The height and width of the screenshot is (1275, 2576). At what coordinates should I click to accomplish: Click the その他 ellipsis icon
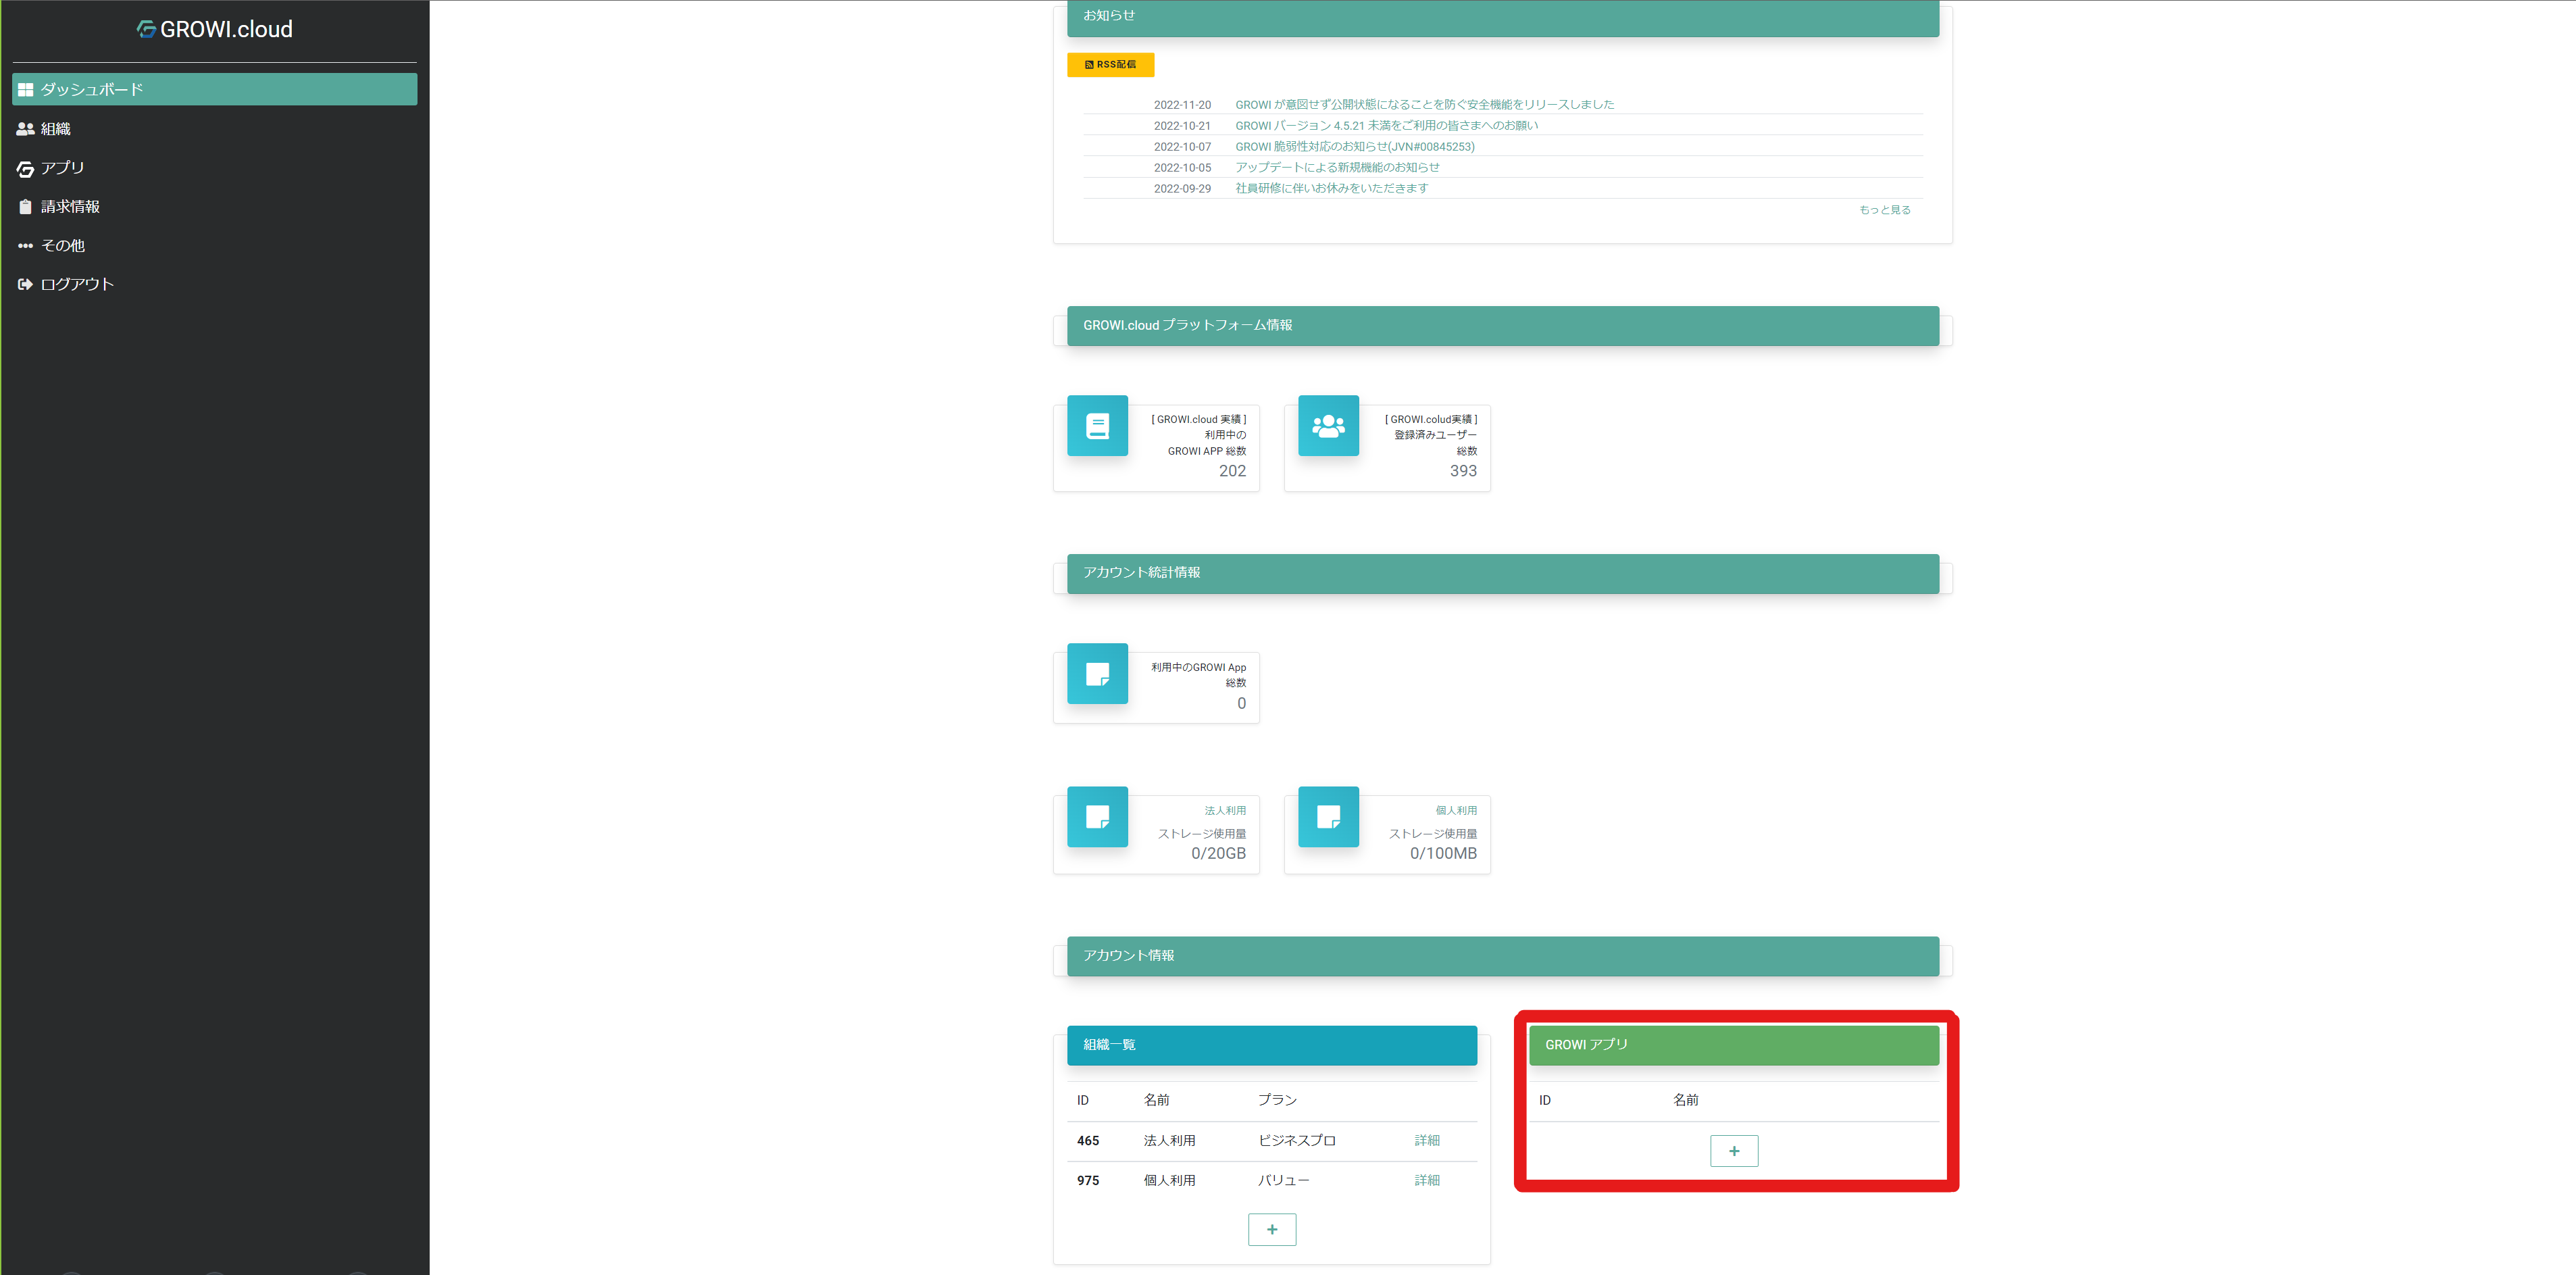pos(25,246)
